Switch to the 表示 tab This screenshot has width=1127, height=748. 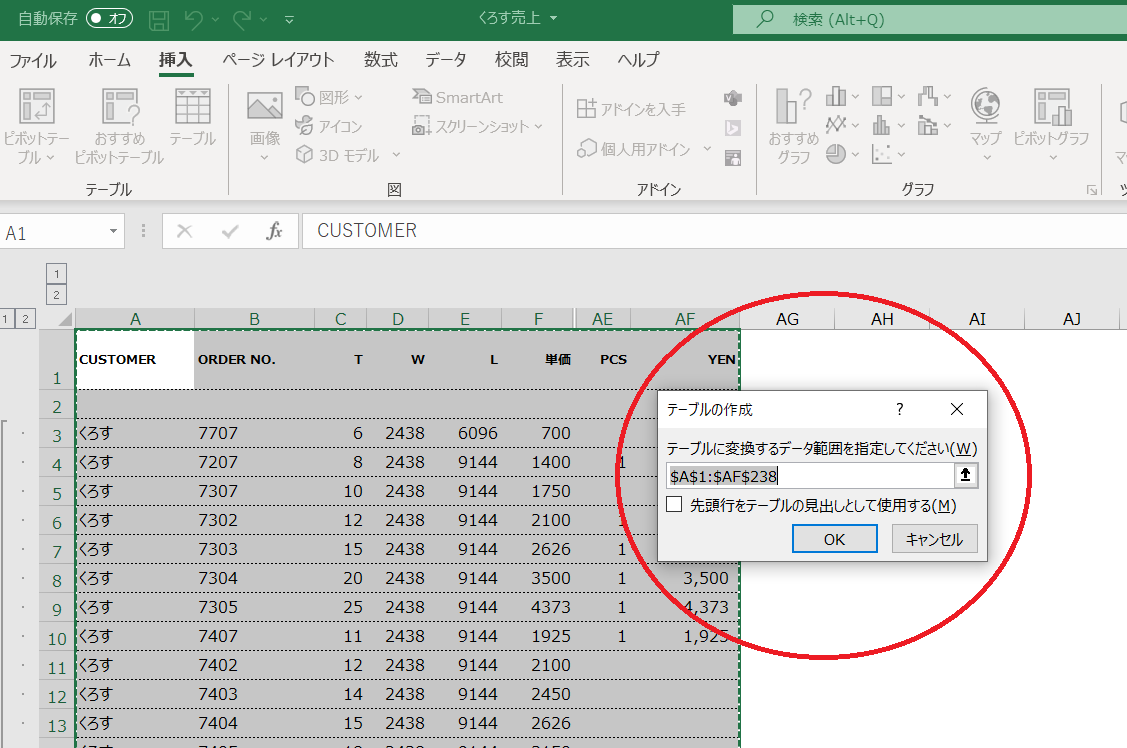(572, 60)
